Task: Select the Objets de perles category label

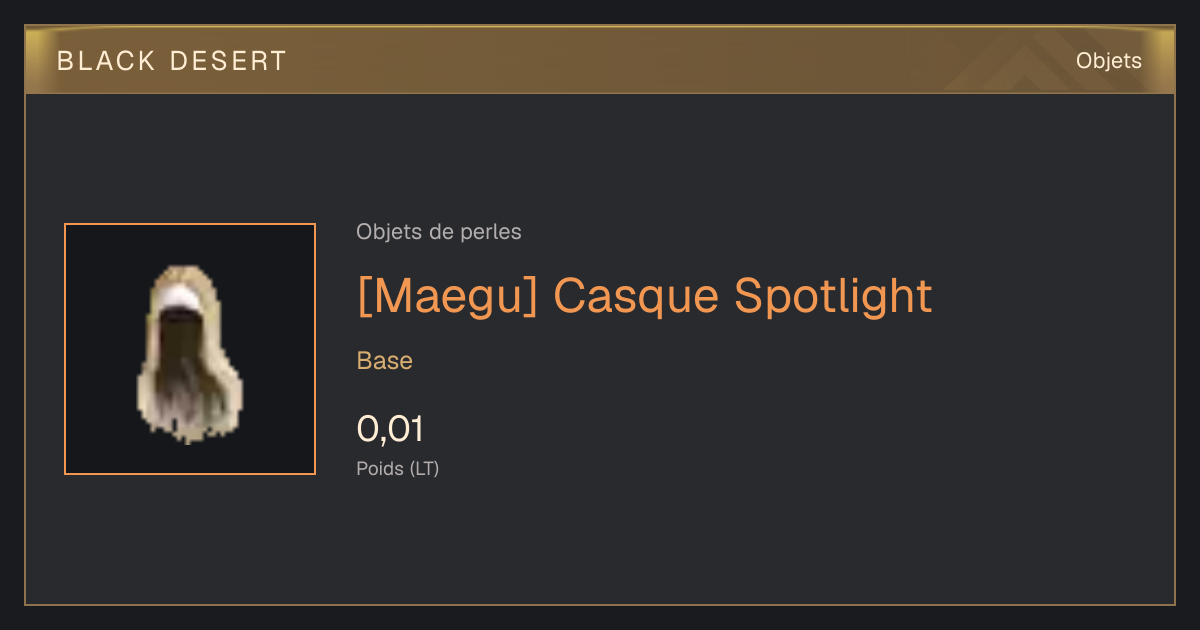Action: pyautogui.click(x=439, y=232)
